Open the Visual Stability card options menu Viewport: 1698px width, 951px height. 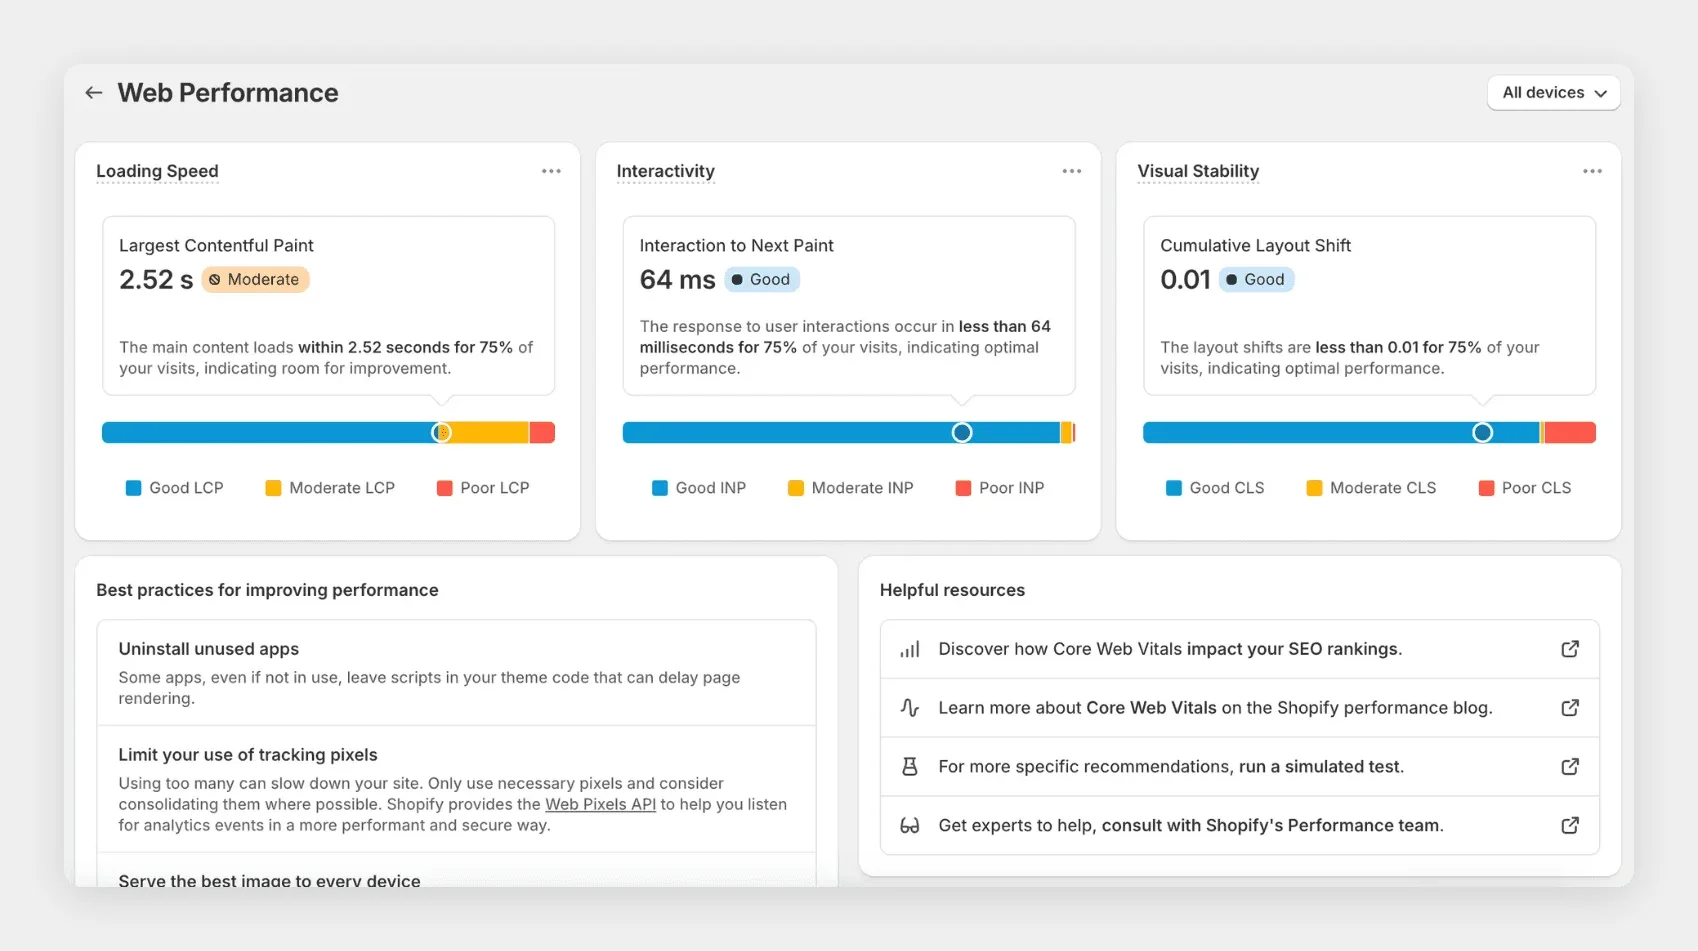click(1592, 171)
